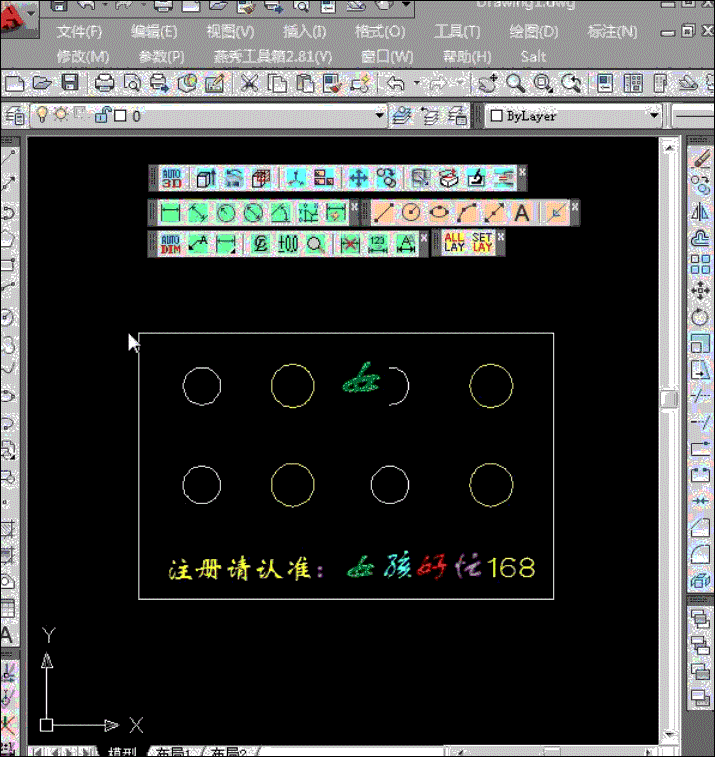Expand the Undo history dropdown arrow

pos(417,83)
